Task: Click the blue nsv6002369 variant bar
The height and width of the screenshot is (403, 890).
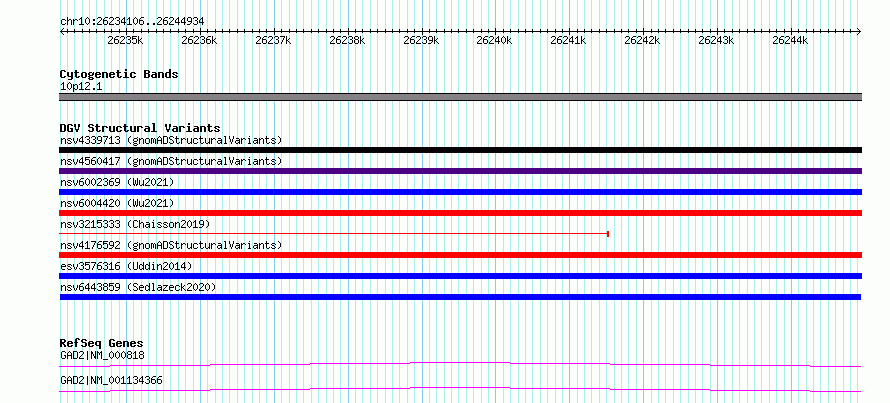Action: (460, 192)
